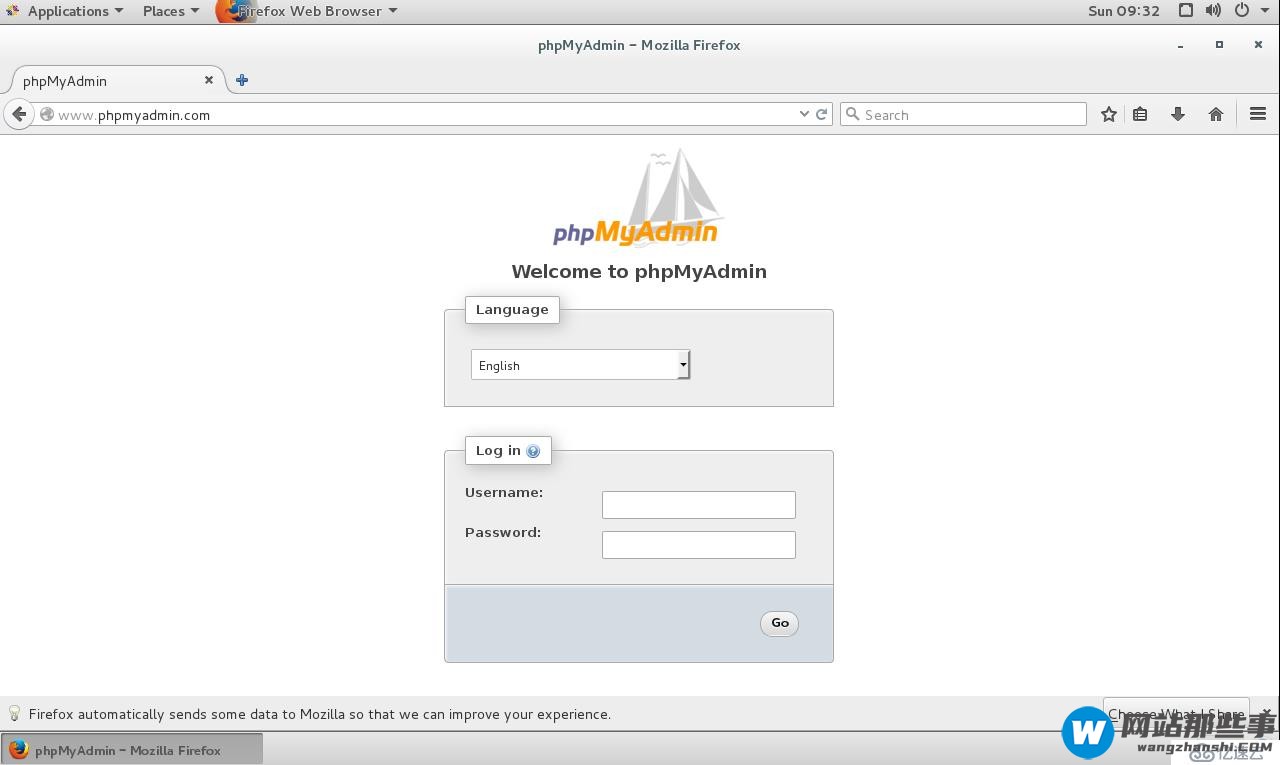Click the Log in help question icon
Screen dimensions: 1280x765
[533, 451]
